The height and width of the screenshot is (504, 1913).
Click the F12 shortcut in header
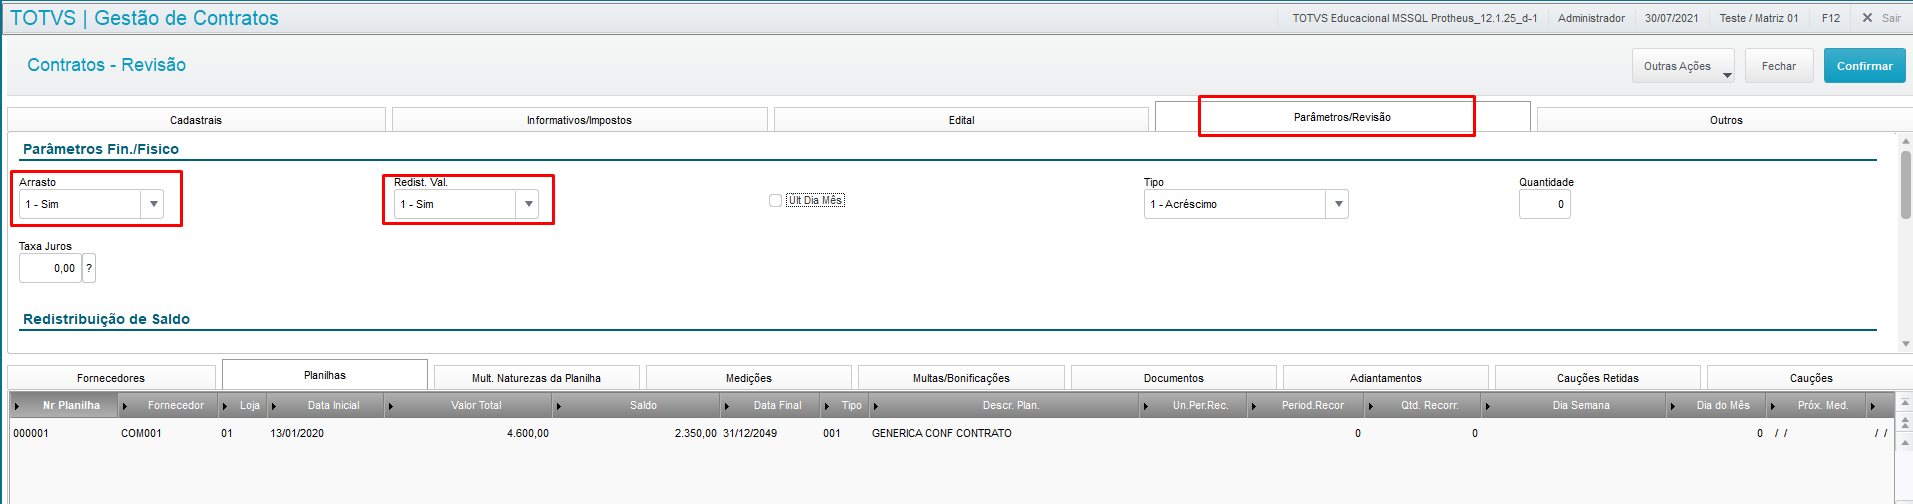[x=1831, y=18]
